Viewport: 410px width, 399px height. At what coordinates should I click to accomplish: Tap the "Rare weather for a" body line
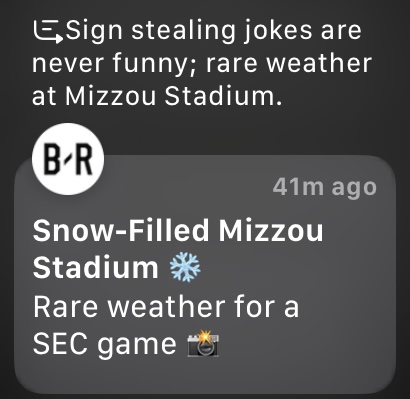click(x=166, y=307)
